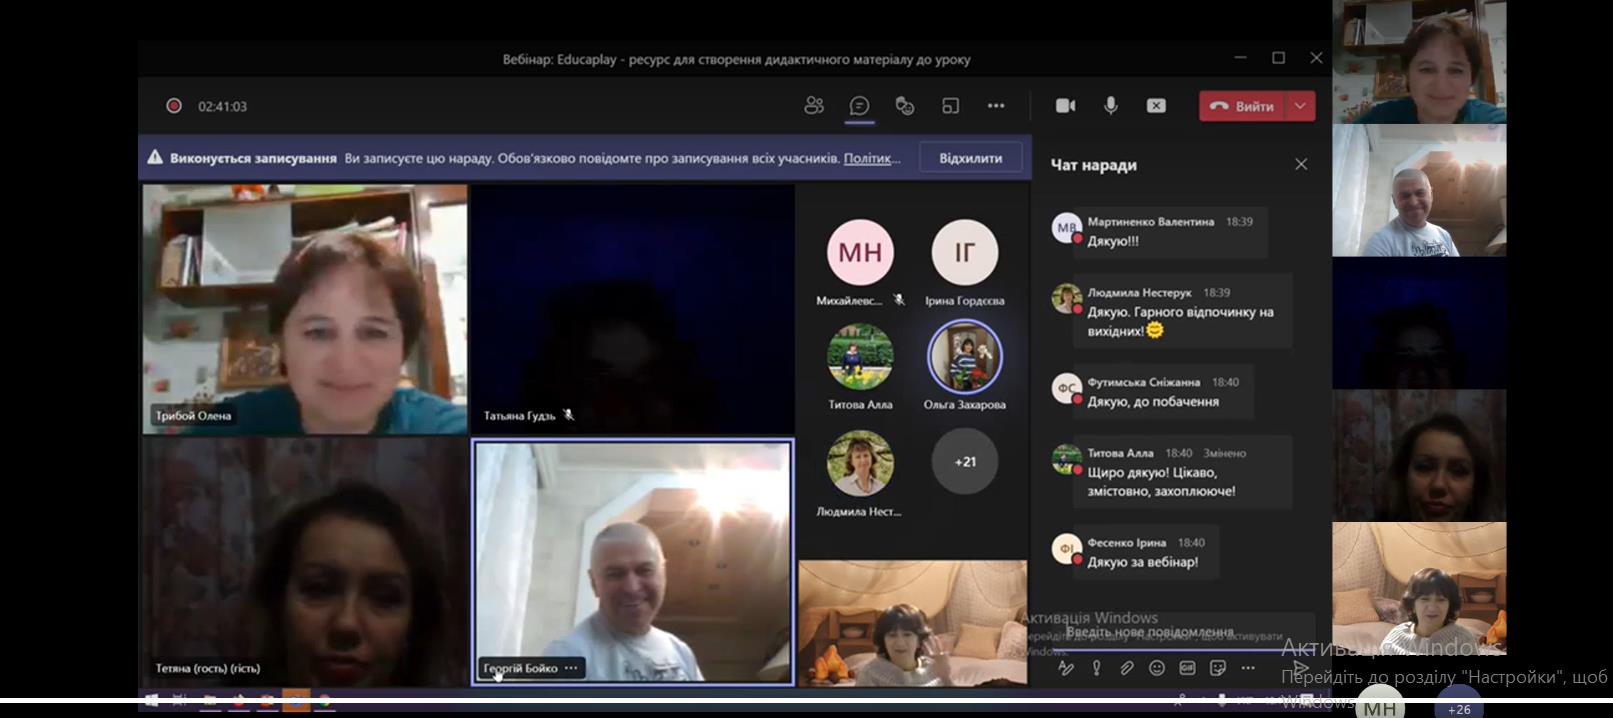Toggle the camera on or off
The image size is (1613, 718).
click(1065, 106)
